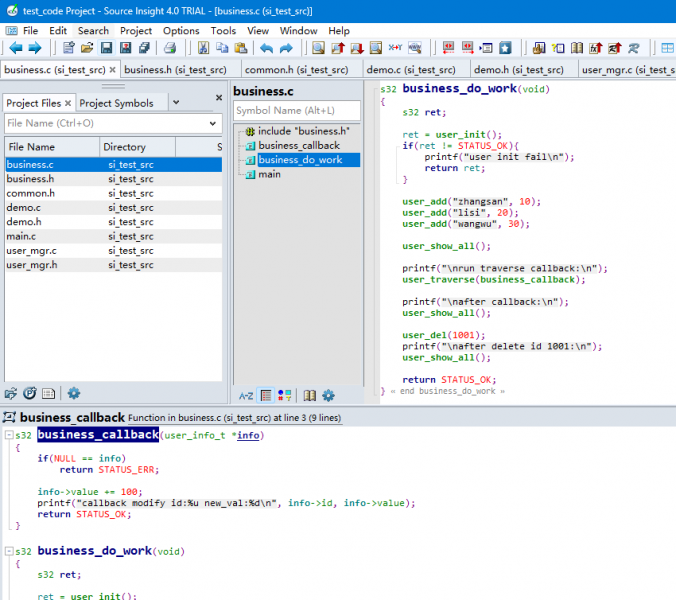
Task: Click the Go Forward arrow in toolbar
Action: [35, 48]
